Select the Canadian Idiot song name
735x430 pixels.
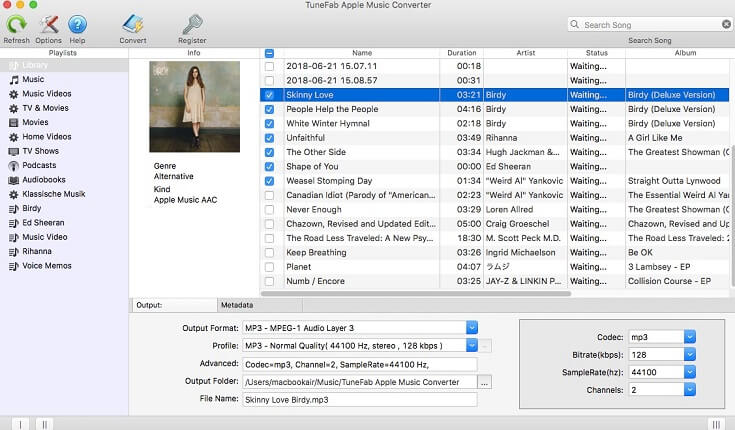coord(360,195)
